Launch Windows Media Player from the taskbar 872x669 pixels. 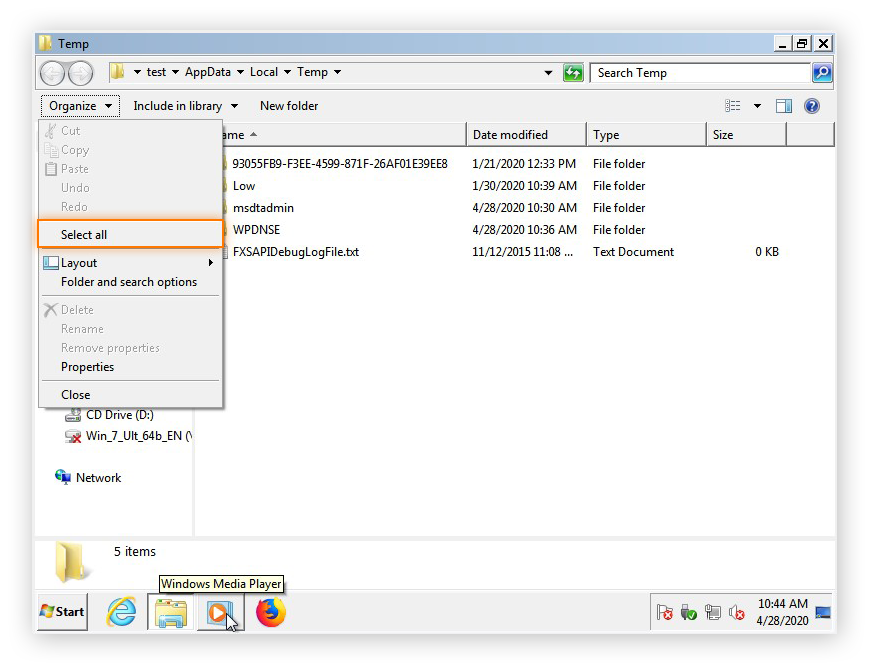[219, 612]
